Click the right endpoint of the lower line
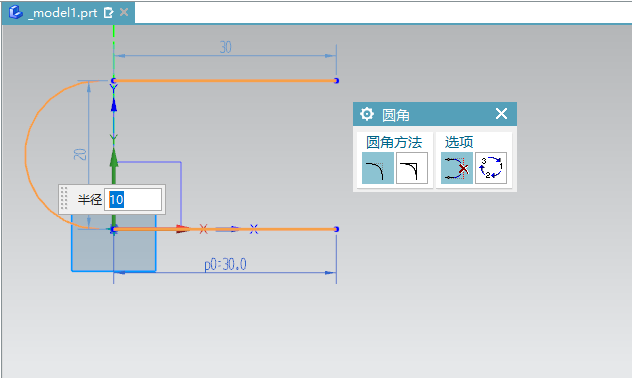Image resolution: width=632 pixels, height=378 pixels. (336, 229)
